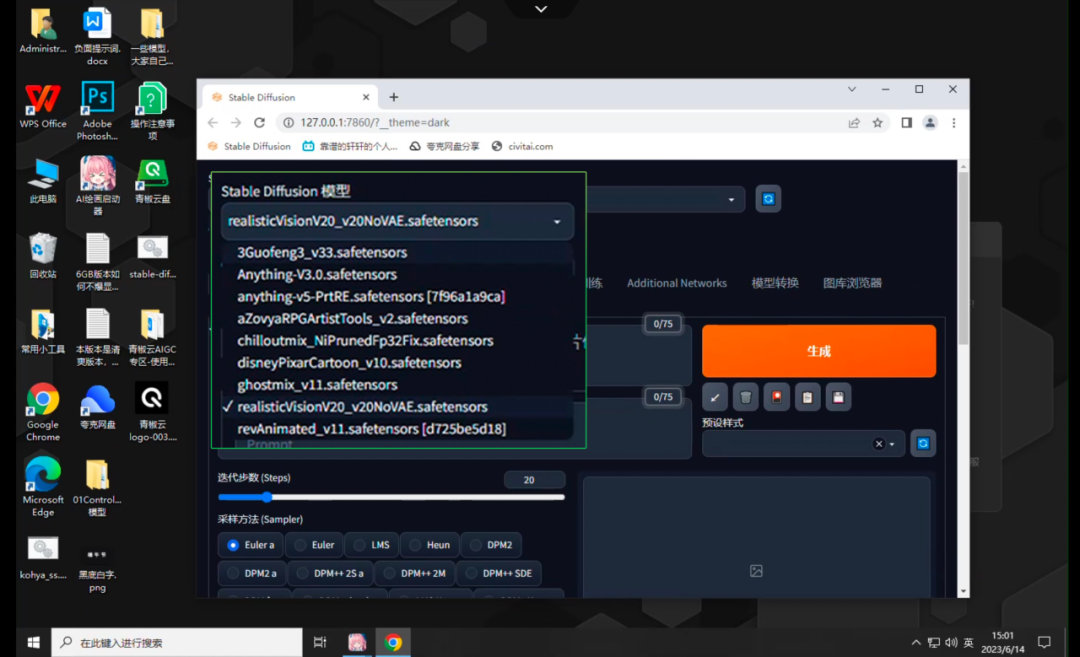Open 夸克网盘 desktop icon
The width and height of the screenshot is (1080, 657).
(x=98, y=408)
